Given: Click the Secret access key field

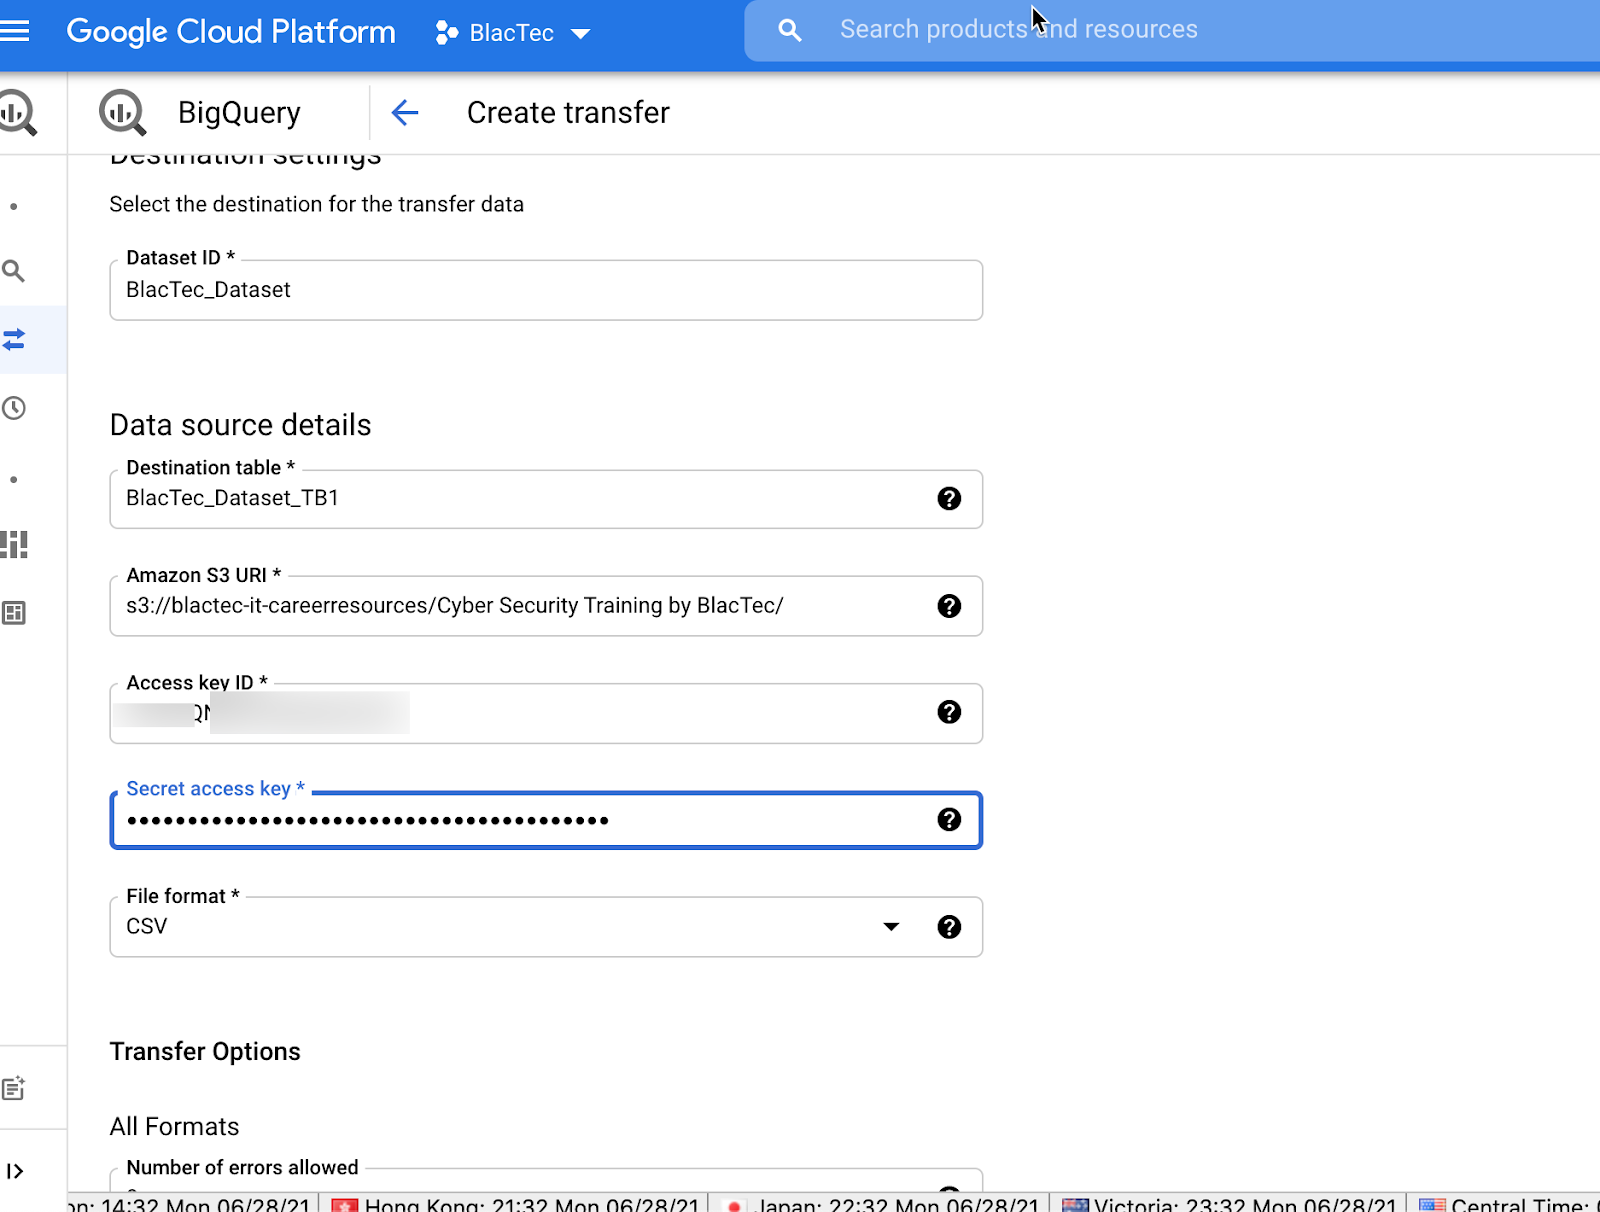Looking at the screenshot, I should [546, 820].
